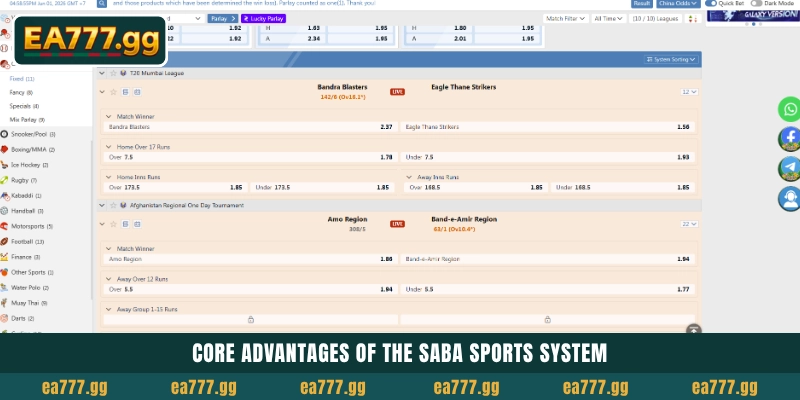Favorite the Amo Region match star
Viewport: 800px width, 400px height.
(x=113, y=224)
